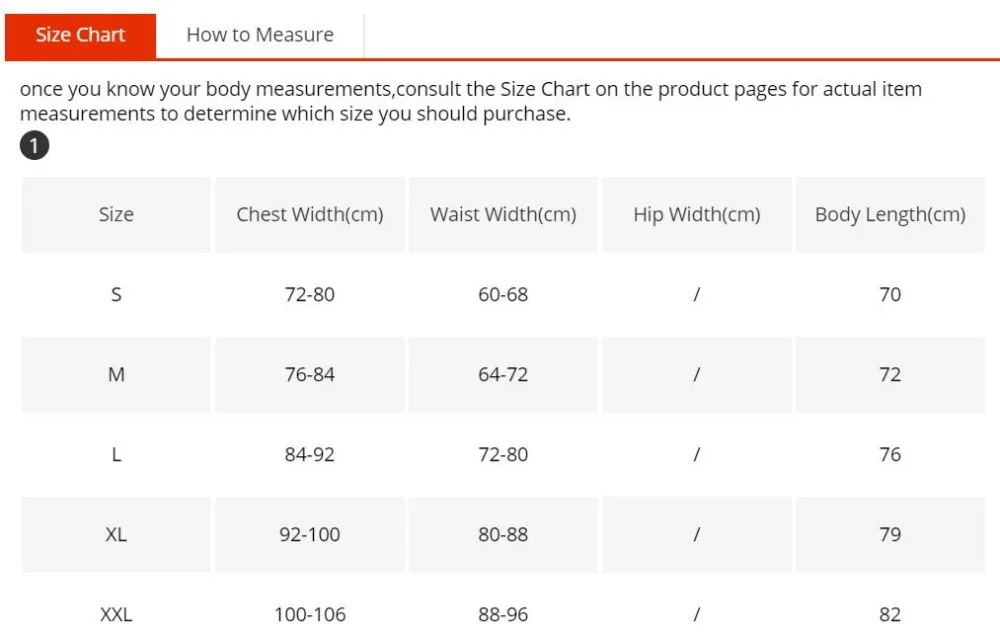Select the L size row label
The height and width of the screenshot is (644, 1000).
click(116, 455)
